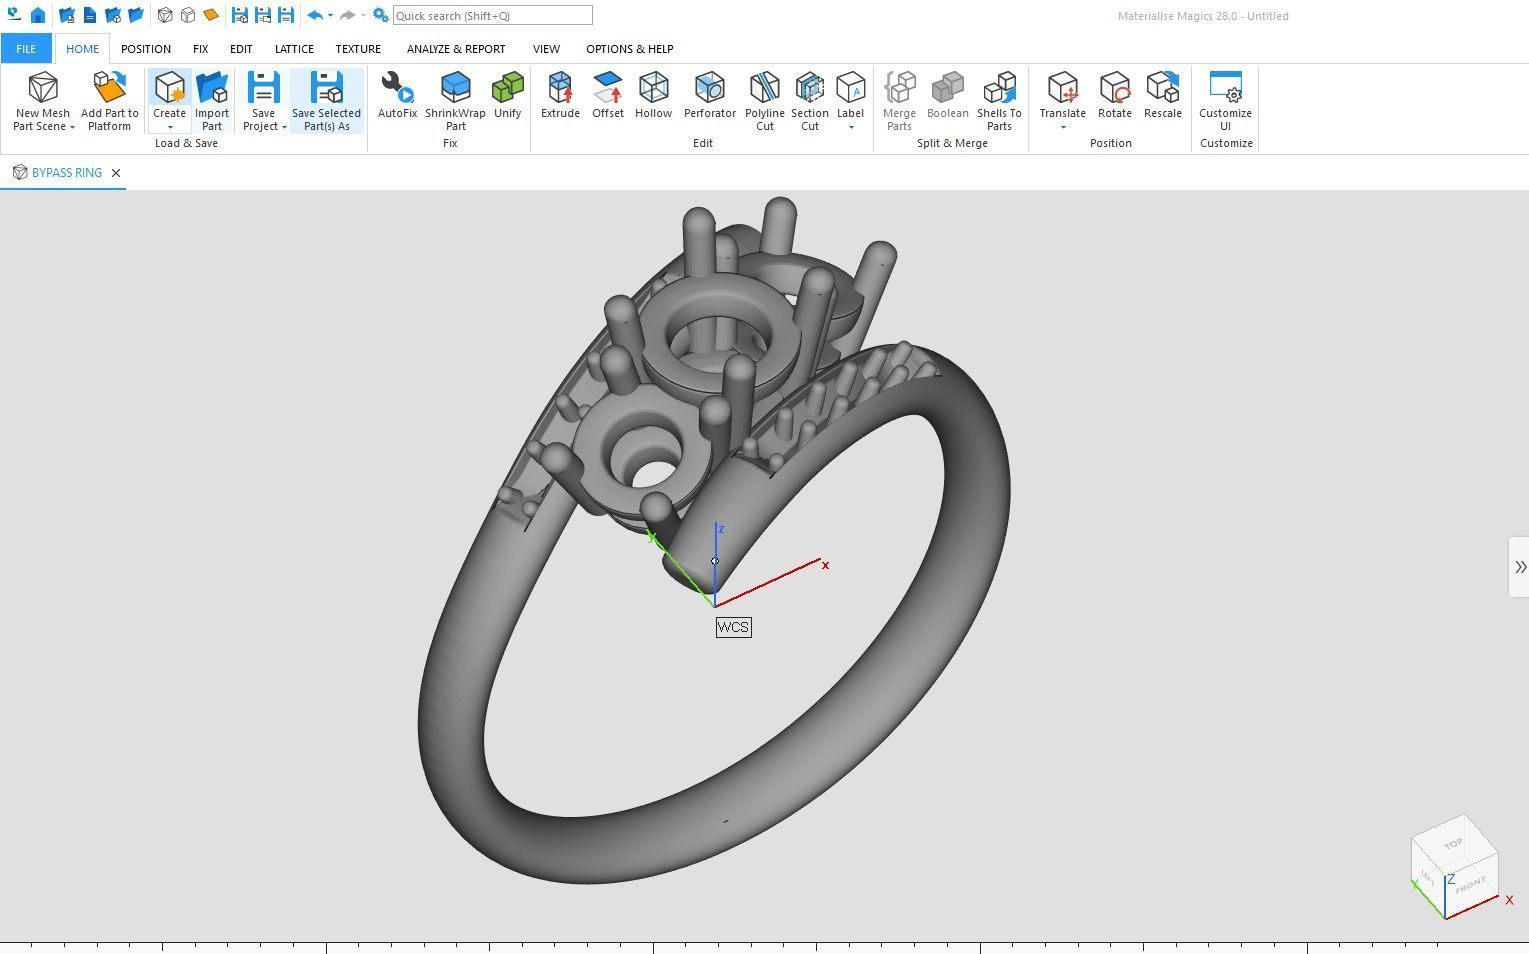The image size is (1529, 954).
Task: Open the EDIT ribbon tab
Action: point(241,48)
